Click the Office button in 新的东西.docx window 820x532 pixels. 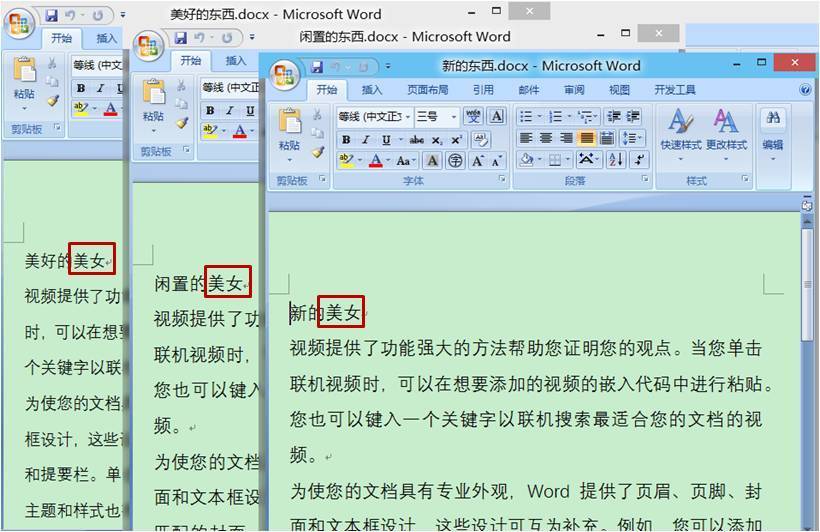pyautogui.click(x=285, y=74)
